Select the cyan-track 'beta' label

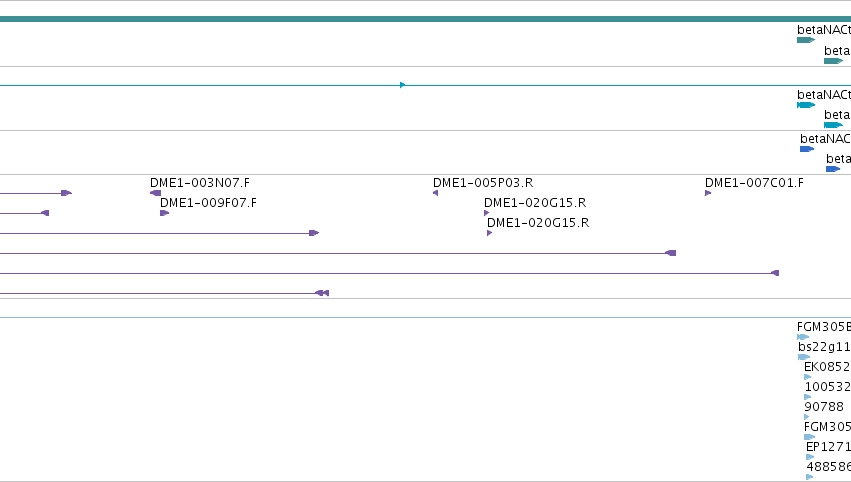[x=837, y=115]
